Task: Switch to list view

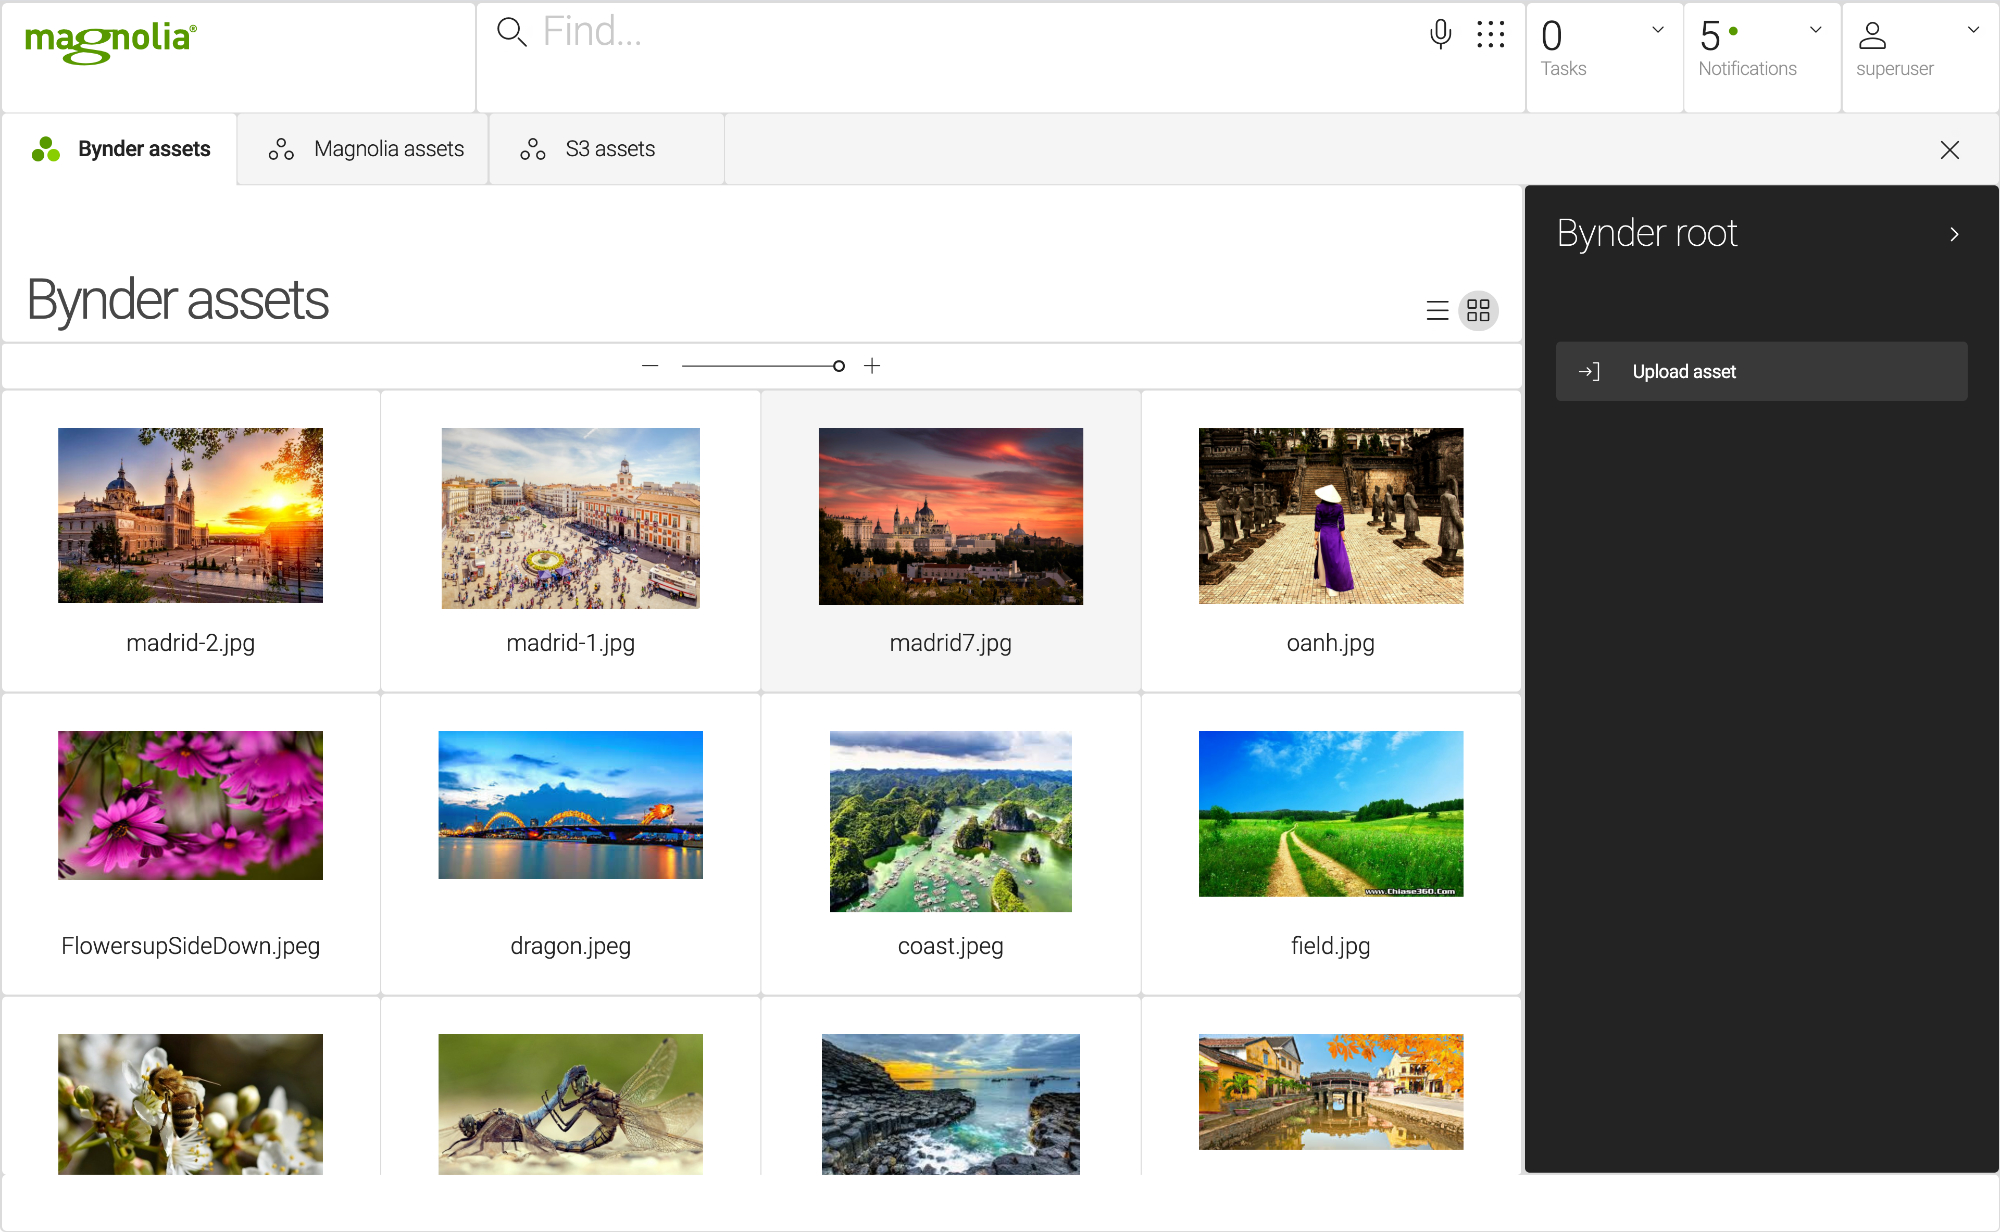Action: [1437, 311]
